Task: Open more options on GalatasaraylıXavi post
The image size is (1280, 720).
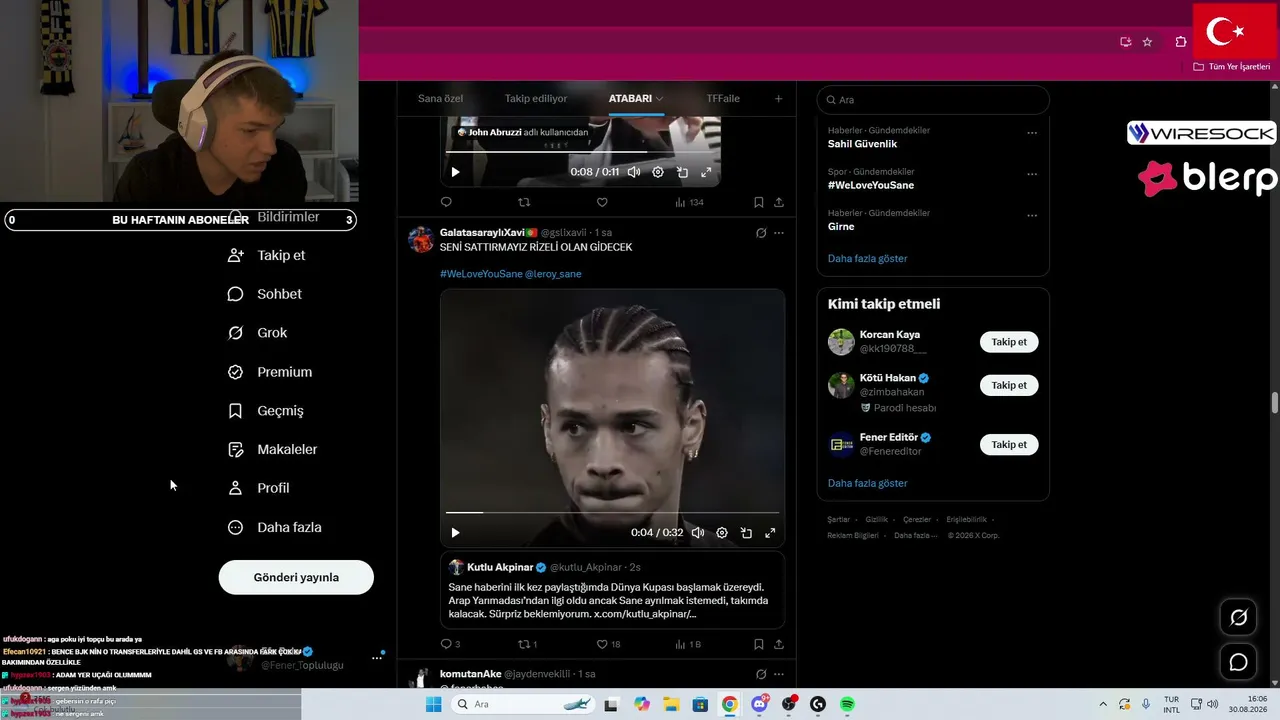Action: 779,233
